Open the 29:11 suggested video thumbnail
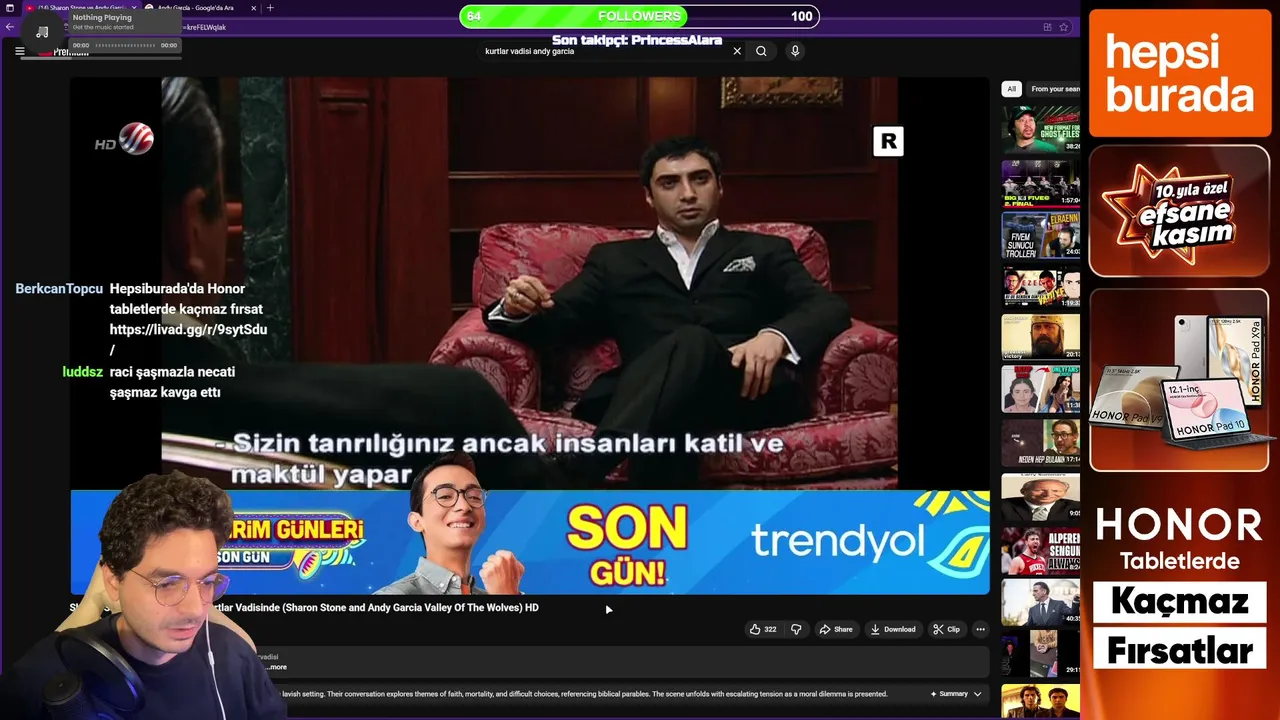The height and width of the screenshot is (720, 1280). [x=1041, y=654]
